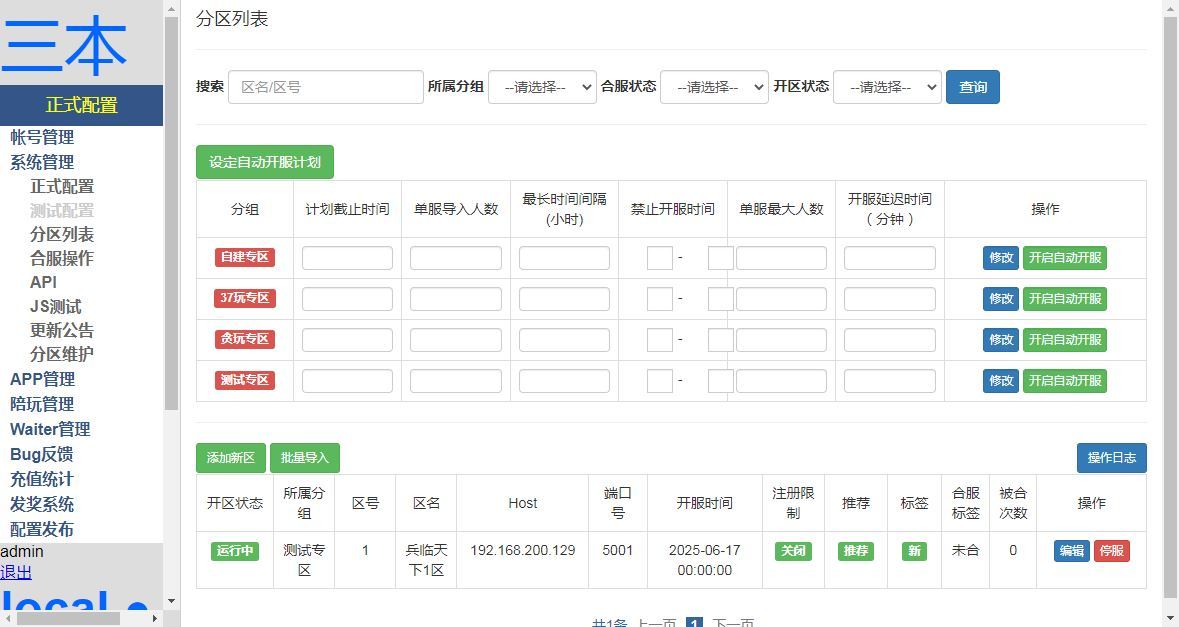
Task: Click 添加新区 to add a new zone
Action: (x=229, y=458)
